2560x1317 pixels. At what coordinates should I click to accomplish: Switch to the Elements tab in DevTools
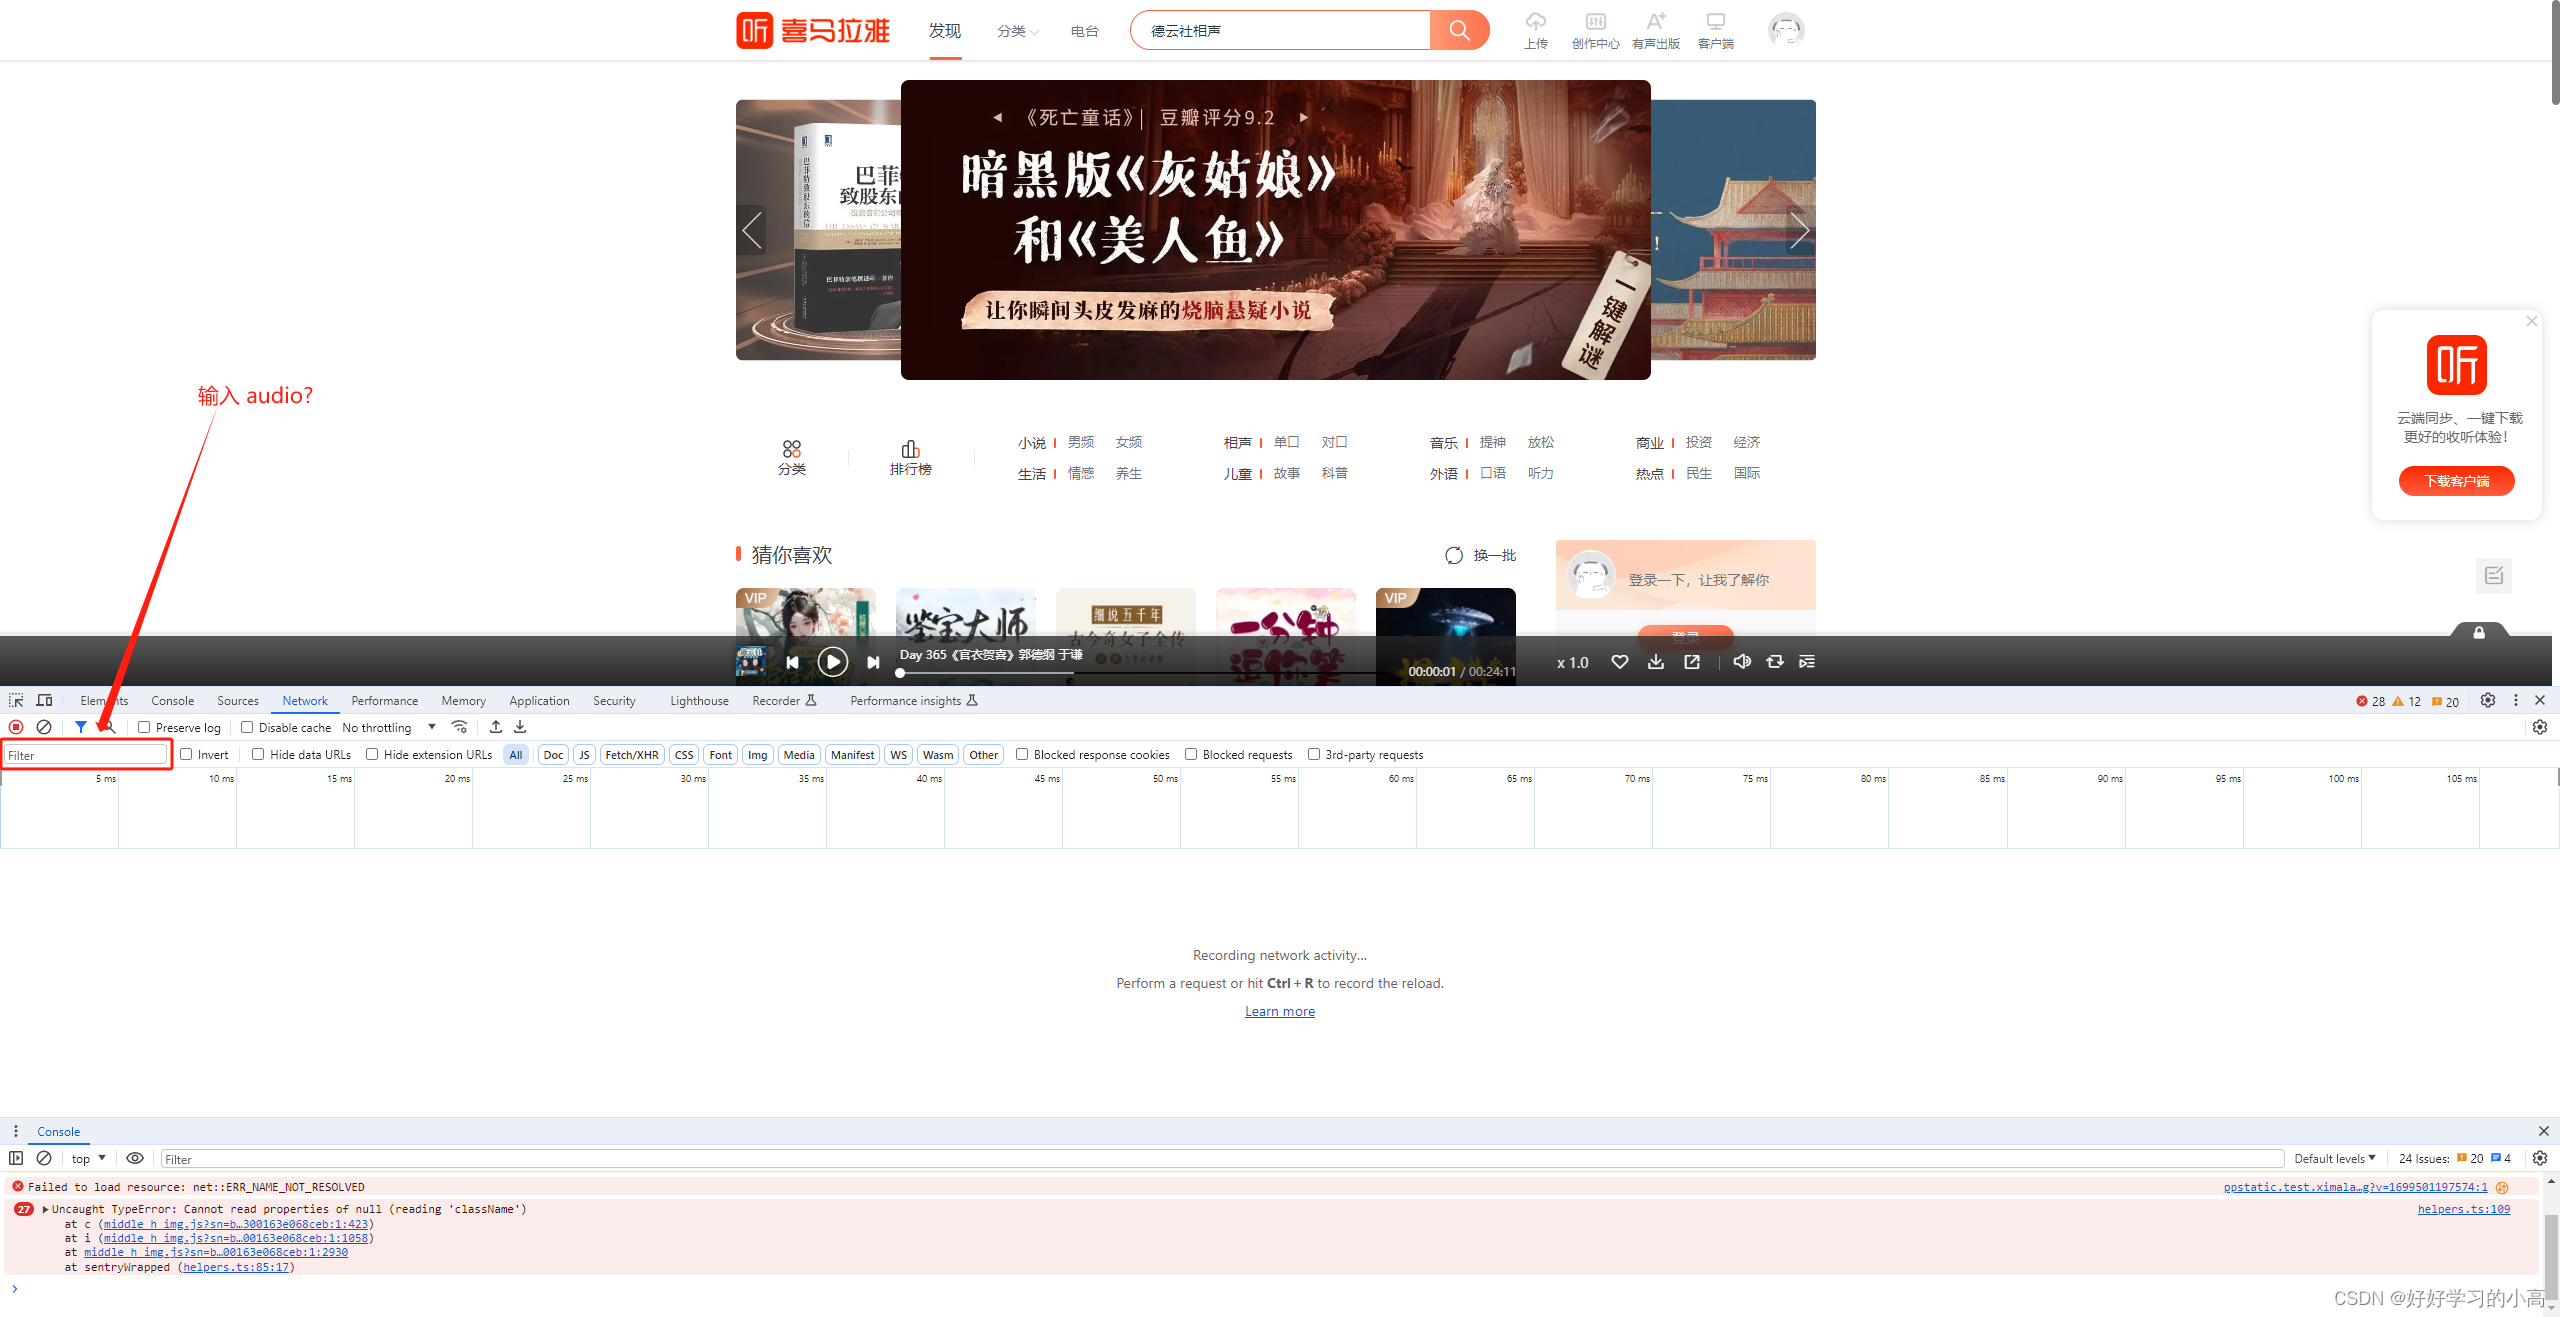pos(103,700)
